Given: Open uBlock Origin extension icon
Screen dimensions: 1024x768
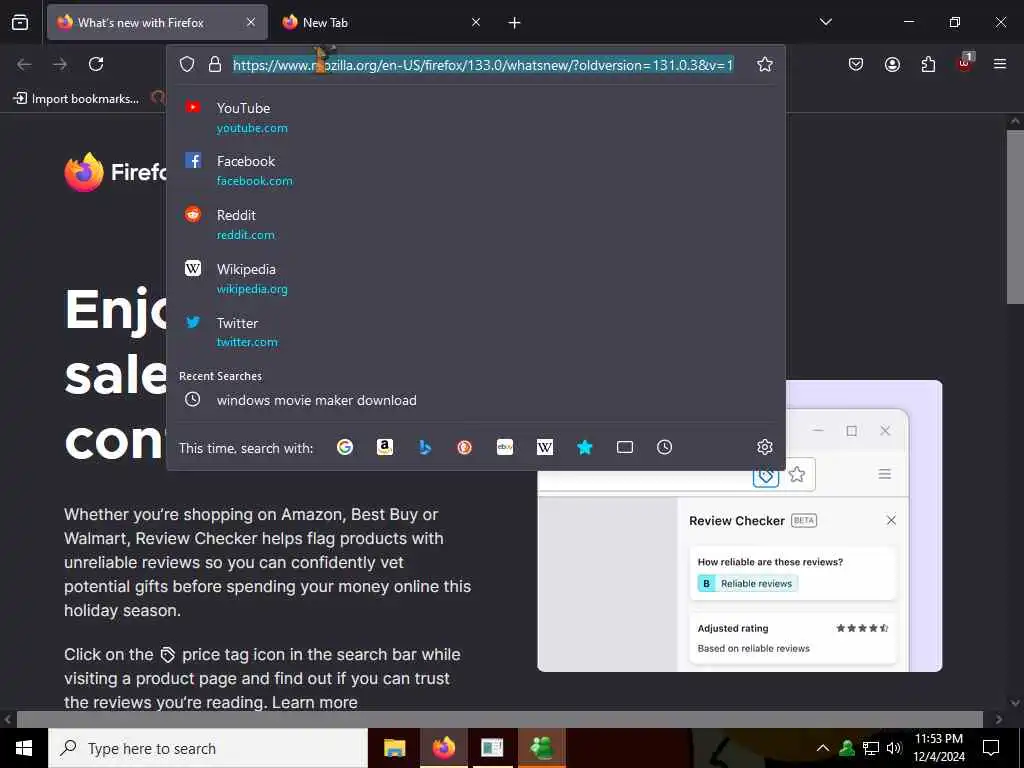Looking at the screenshot, I should (965, 63).
